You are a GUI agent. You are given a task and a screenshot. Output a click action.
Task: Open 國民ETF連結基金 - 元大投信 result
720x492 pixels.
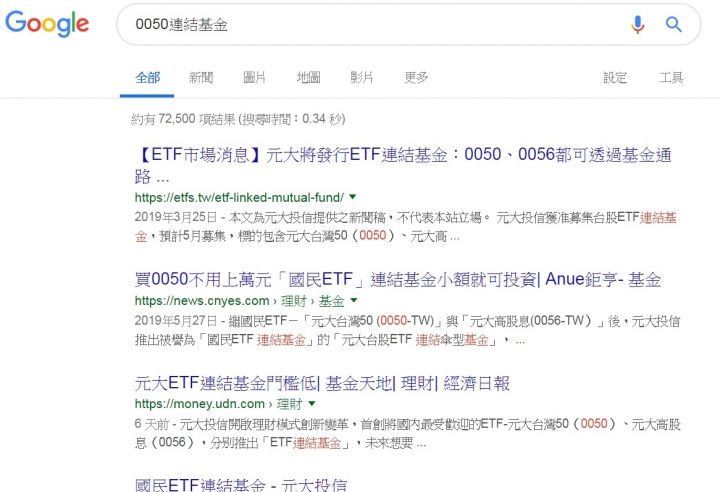pyautogui.click(x=241, y=485)
